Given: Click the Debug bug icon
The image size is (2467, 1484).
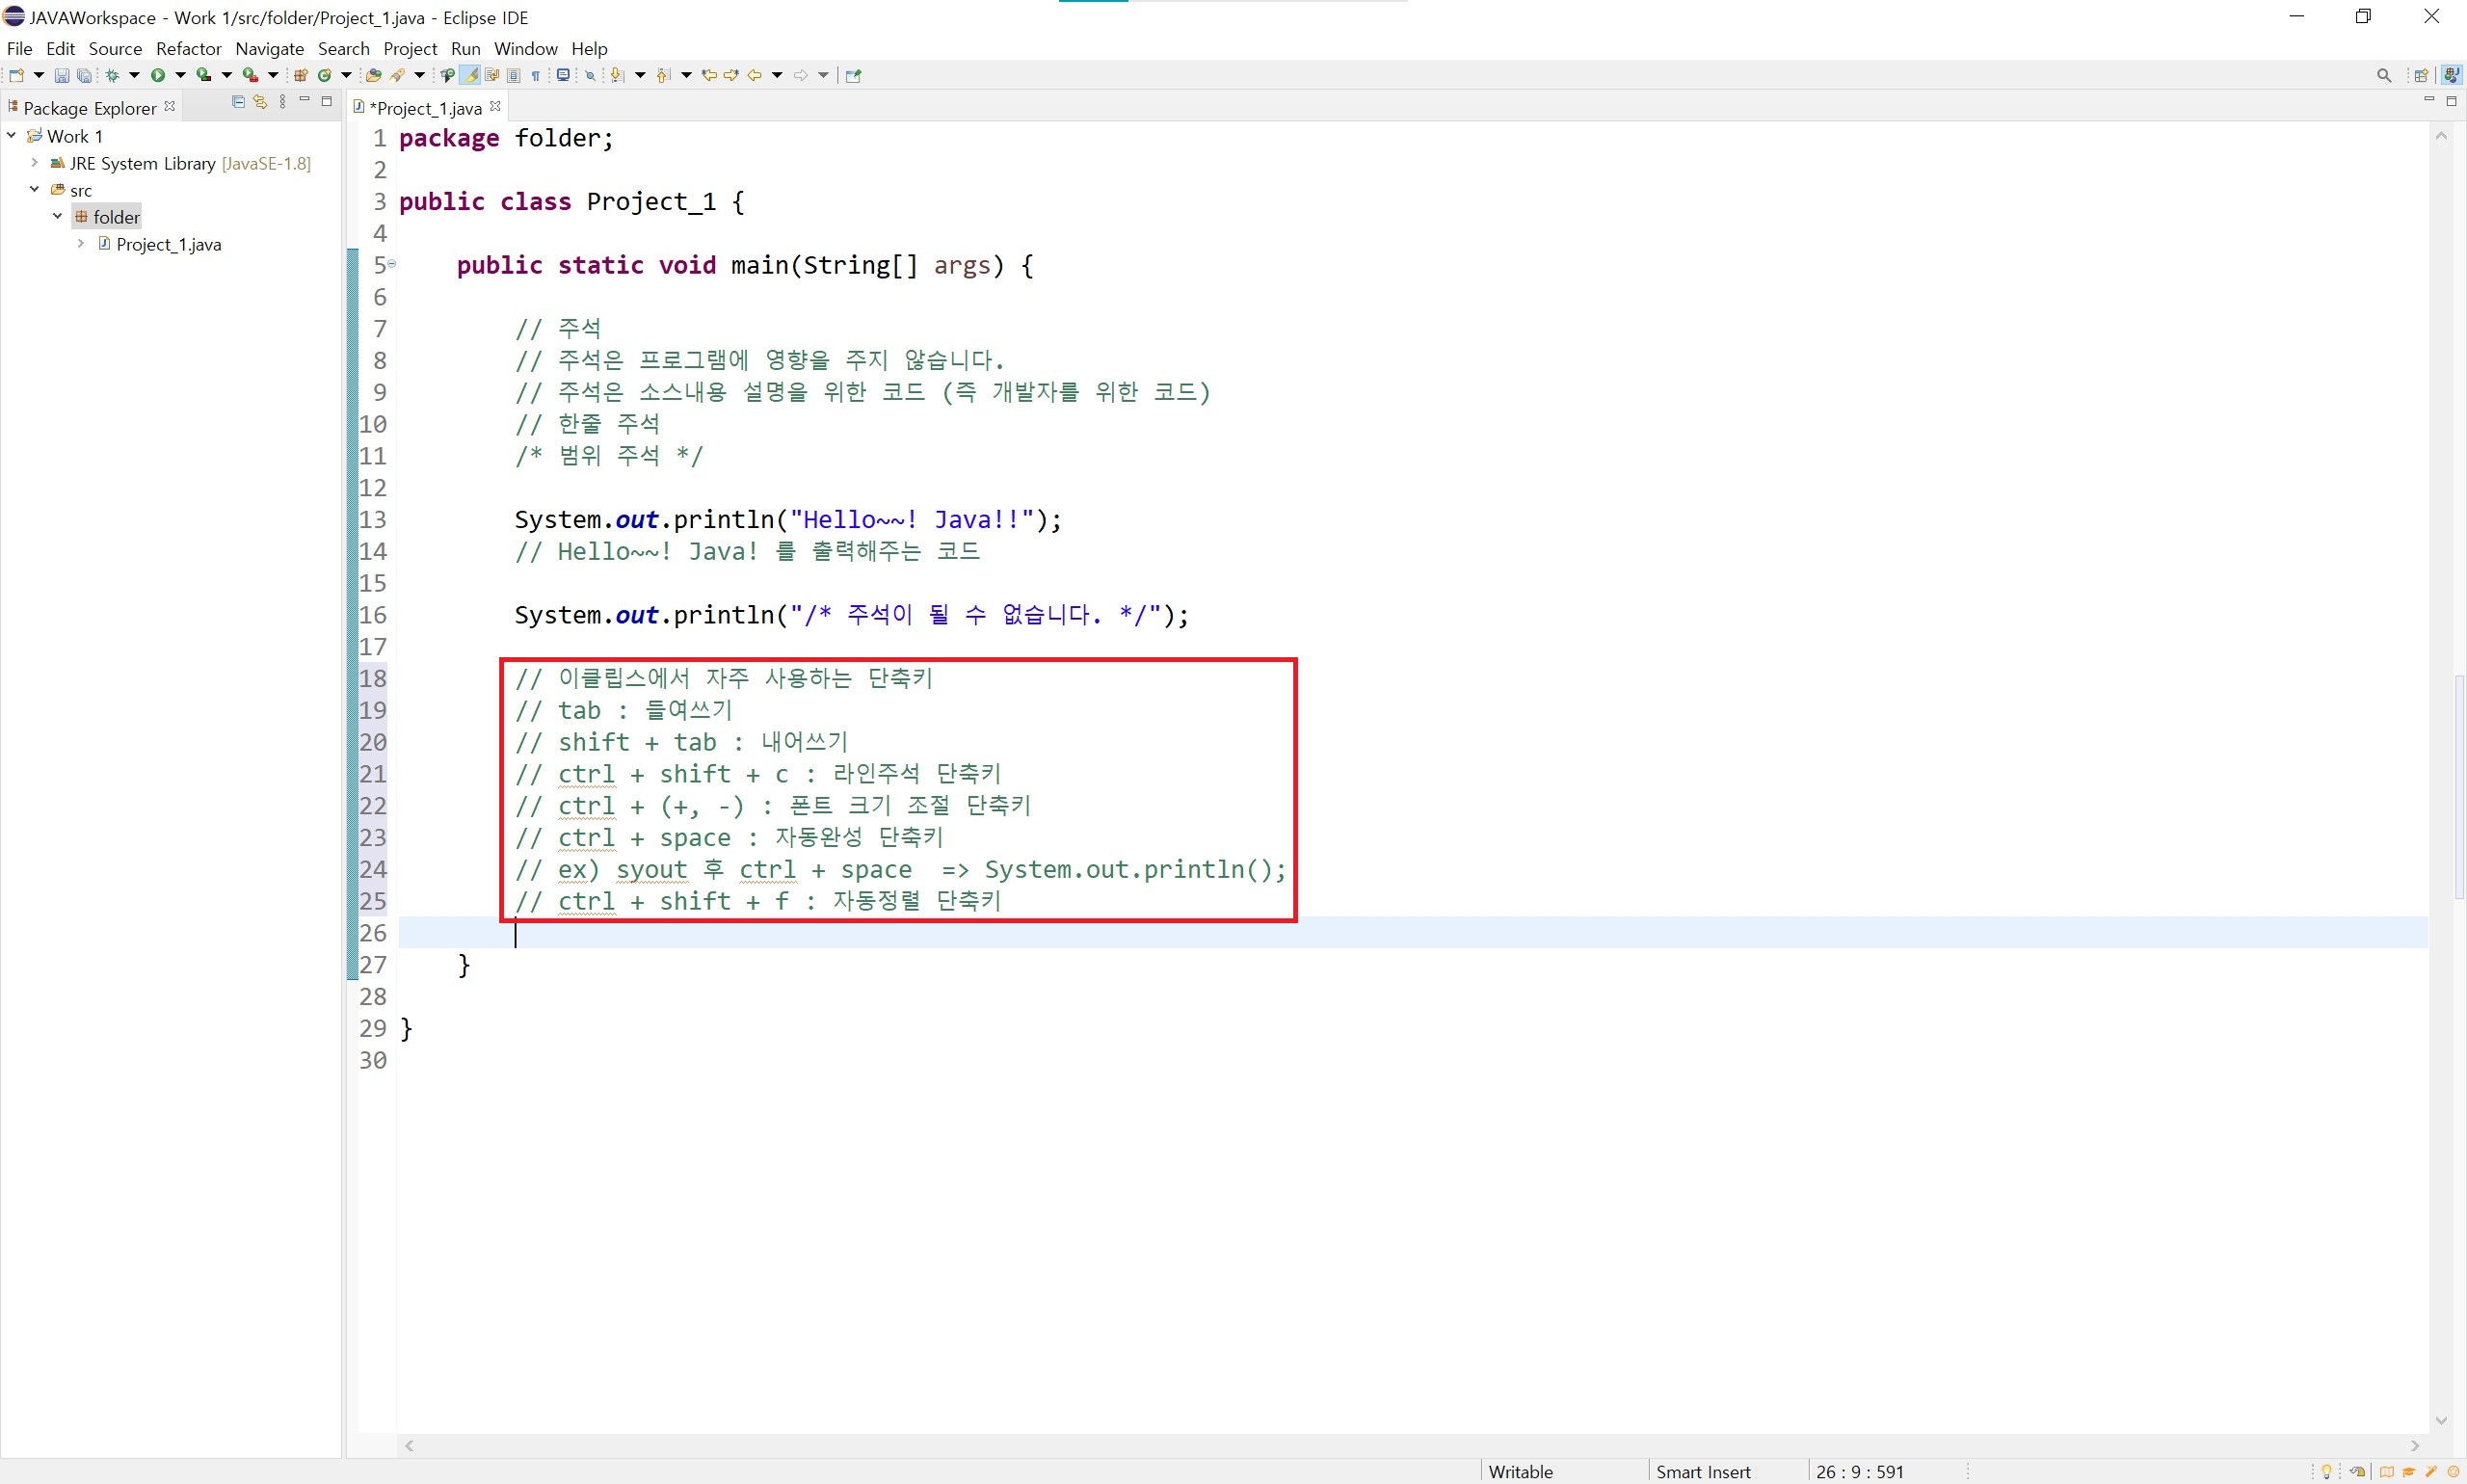Looking at the screenshot, I should pos(112,75).
